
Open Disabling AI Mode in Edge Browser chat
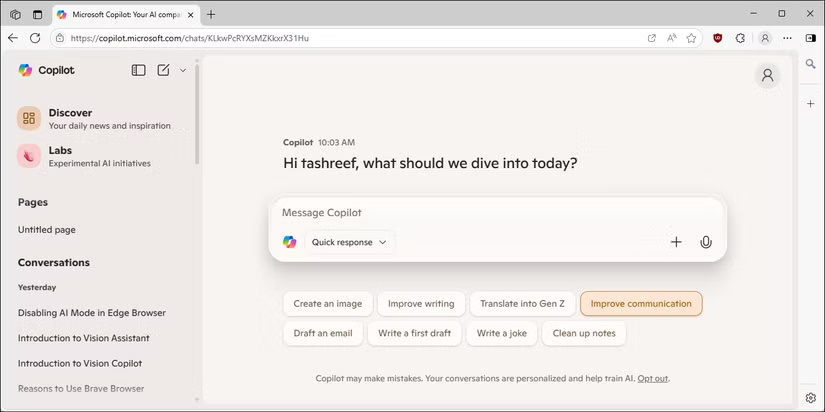[92, 313]
